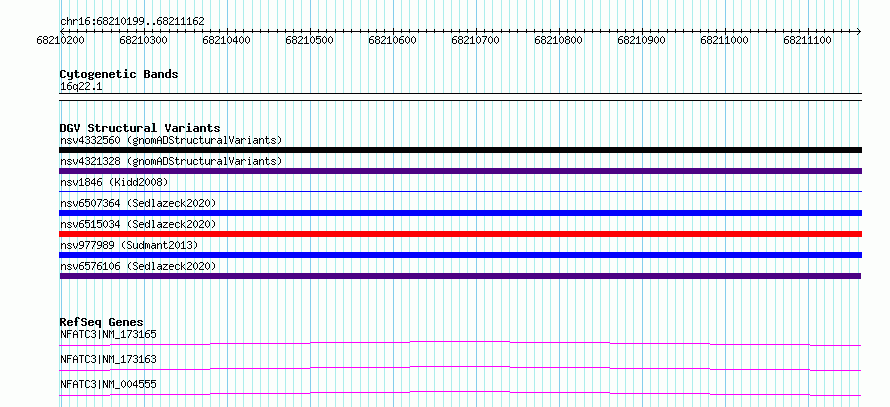Select the NFATC3|NM_173163 transcript label
Screen dimensions: 890x407
click(108, 359)
